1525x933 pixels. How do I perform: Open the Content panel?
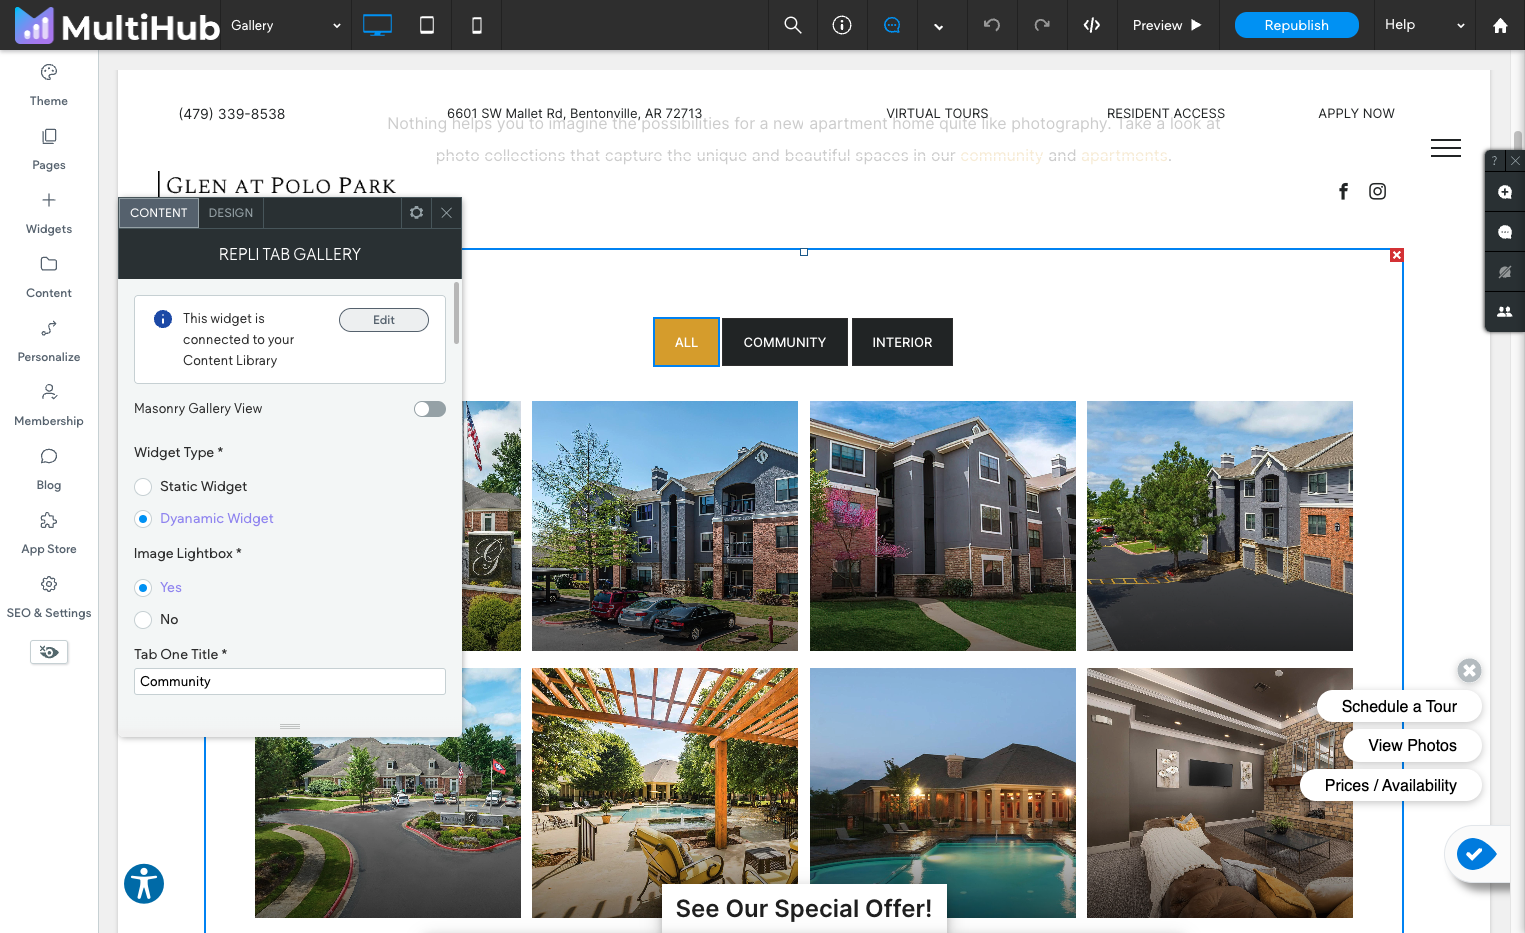[49, 277]
